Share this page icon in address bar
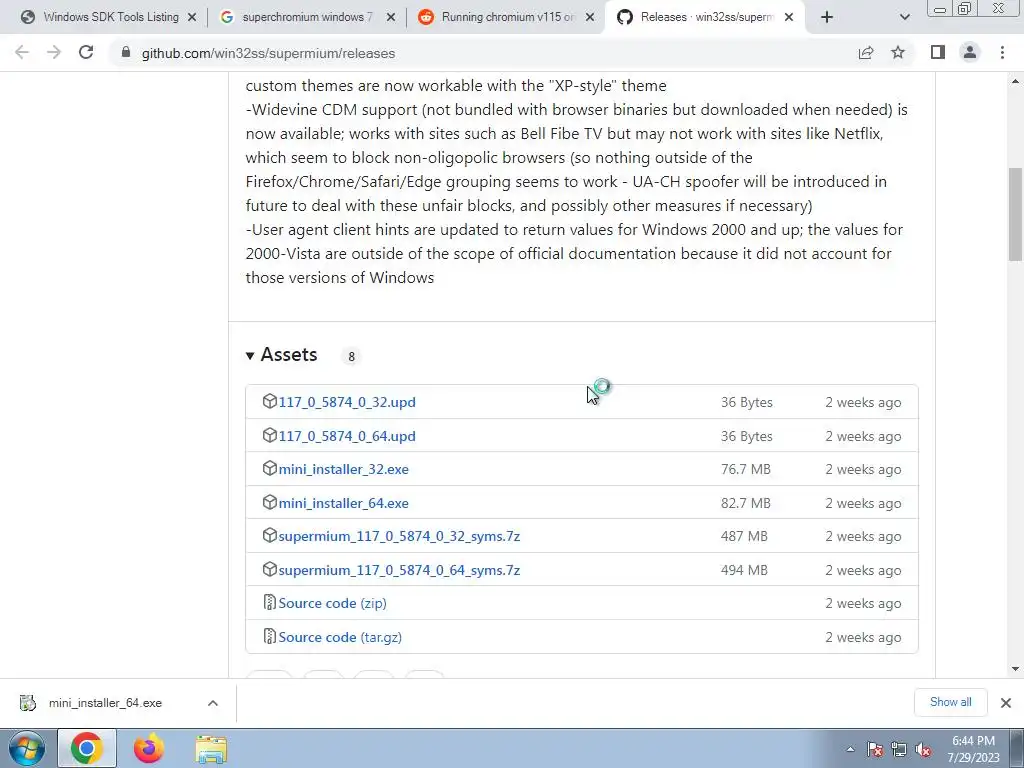Viewport: 1024px width, 768px height. [x=866, y=52]
